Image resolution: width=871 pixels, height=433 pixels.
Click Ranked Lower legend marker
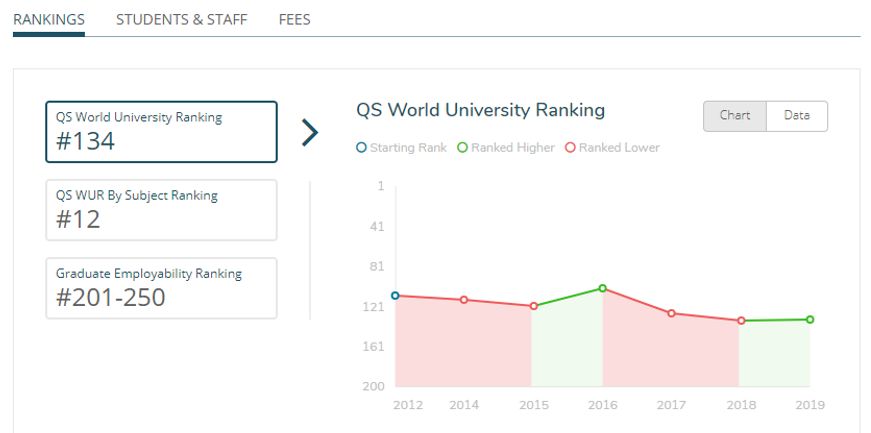[570, 148]
